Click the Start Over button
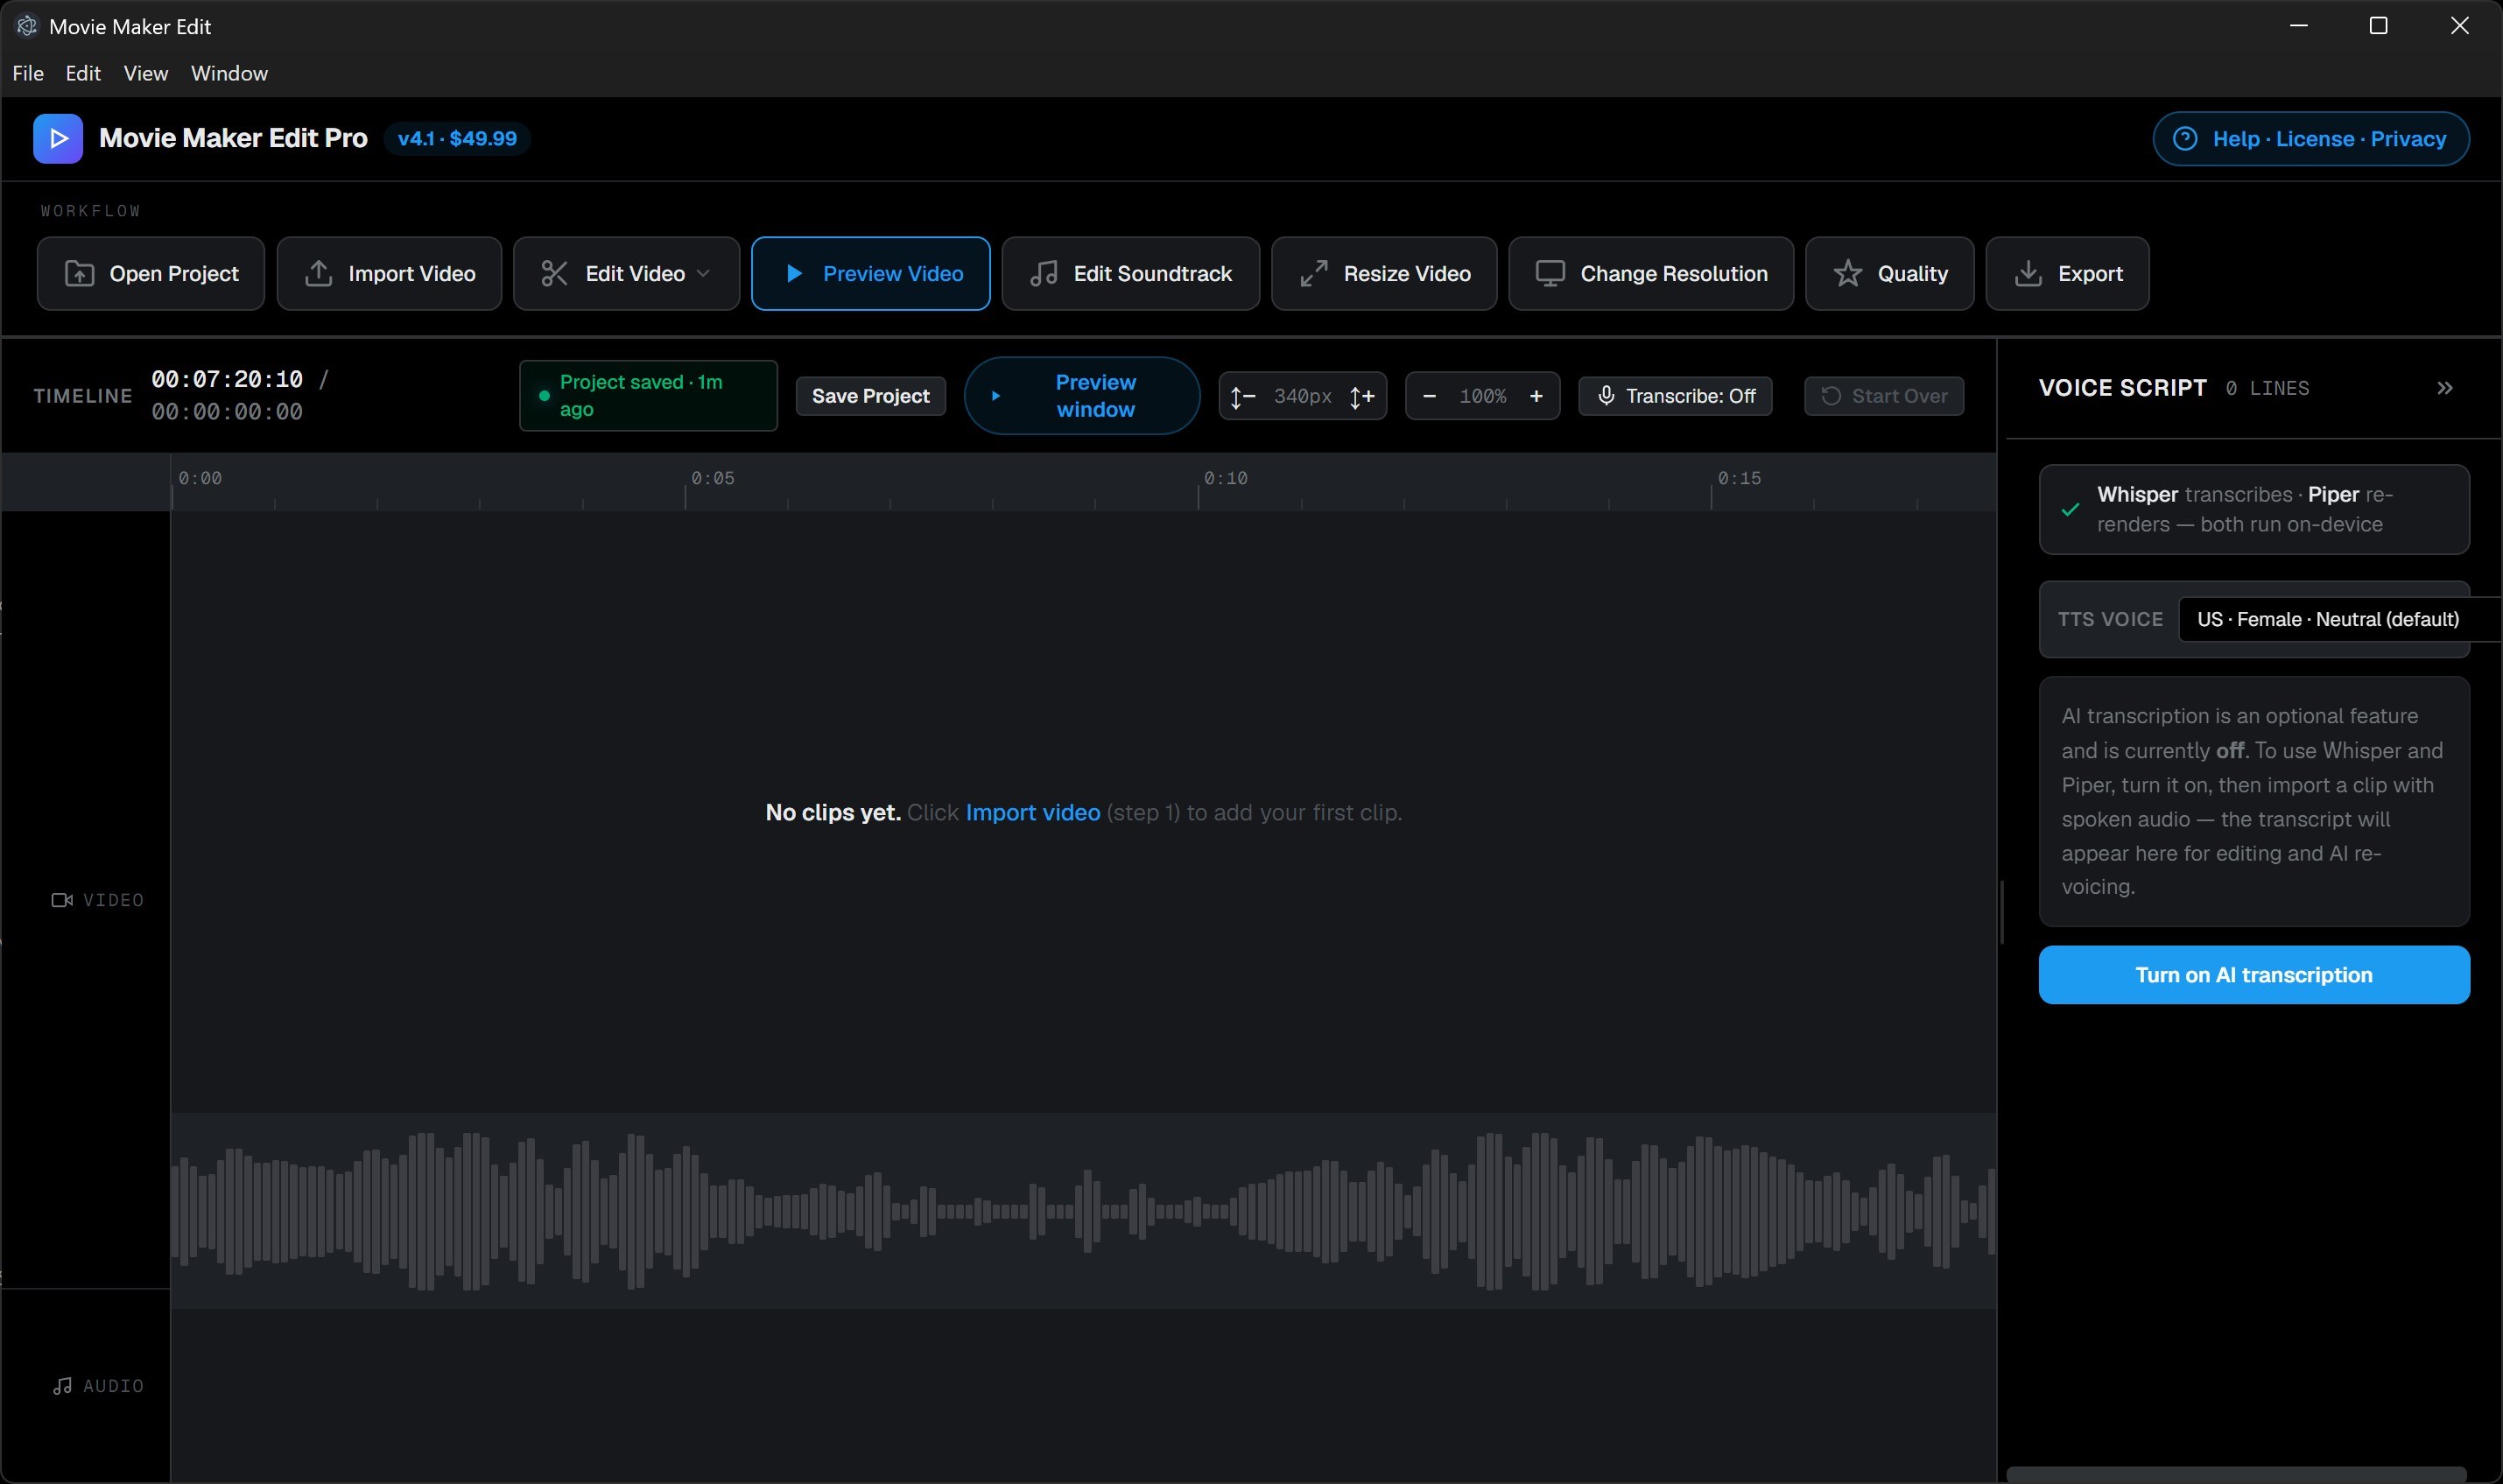 point(1883,396)
